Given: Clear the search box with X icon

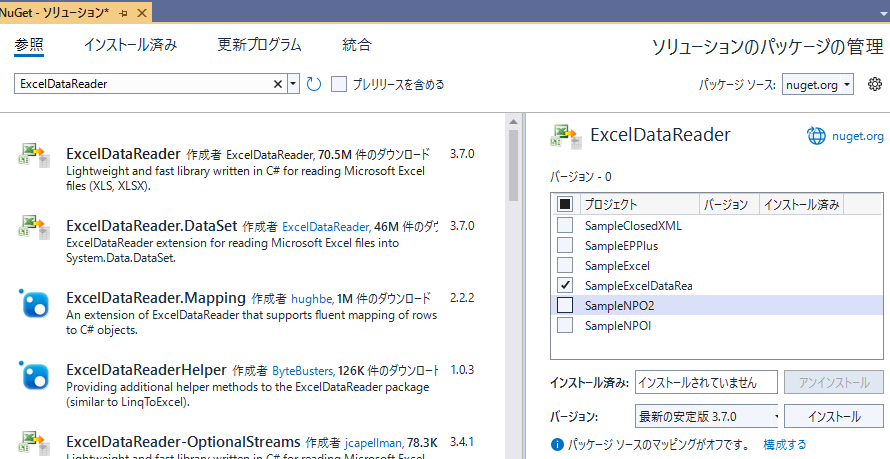Looking at the screenshot, I should (278, 84).
